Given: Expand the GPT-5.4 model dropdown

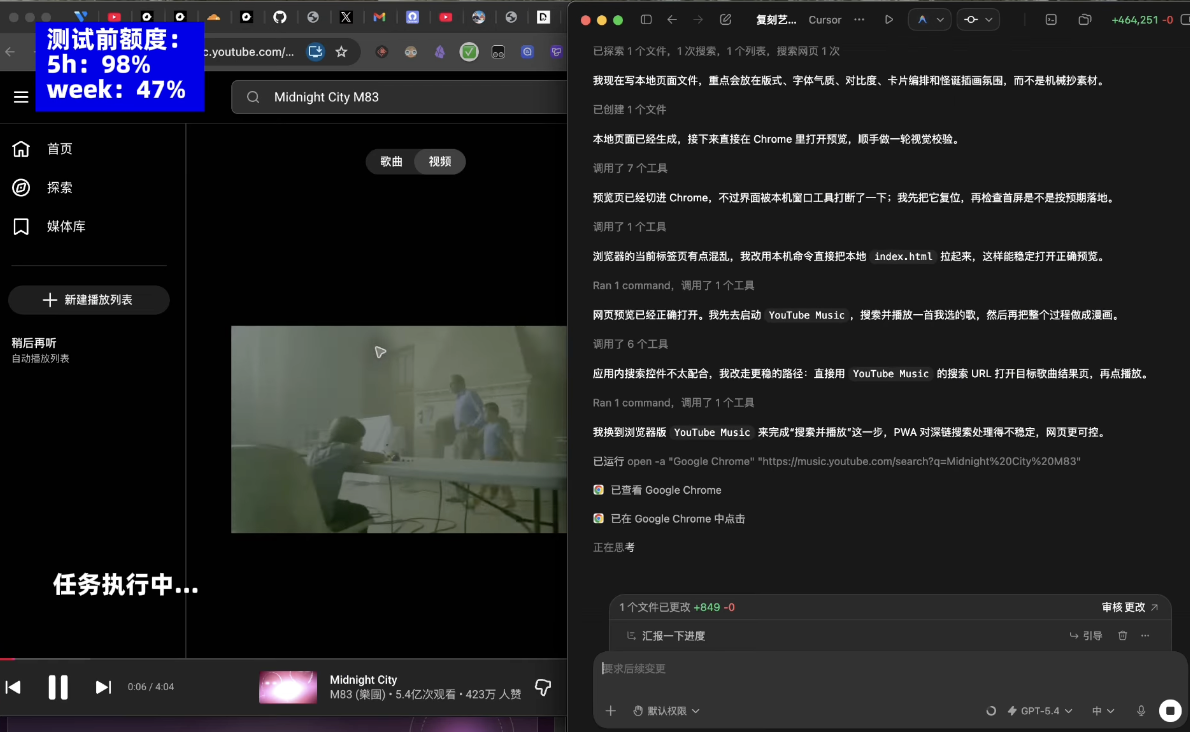Looking at the screenshot, I should coord(1040,711).
